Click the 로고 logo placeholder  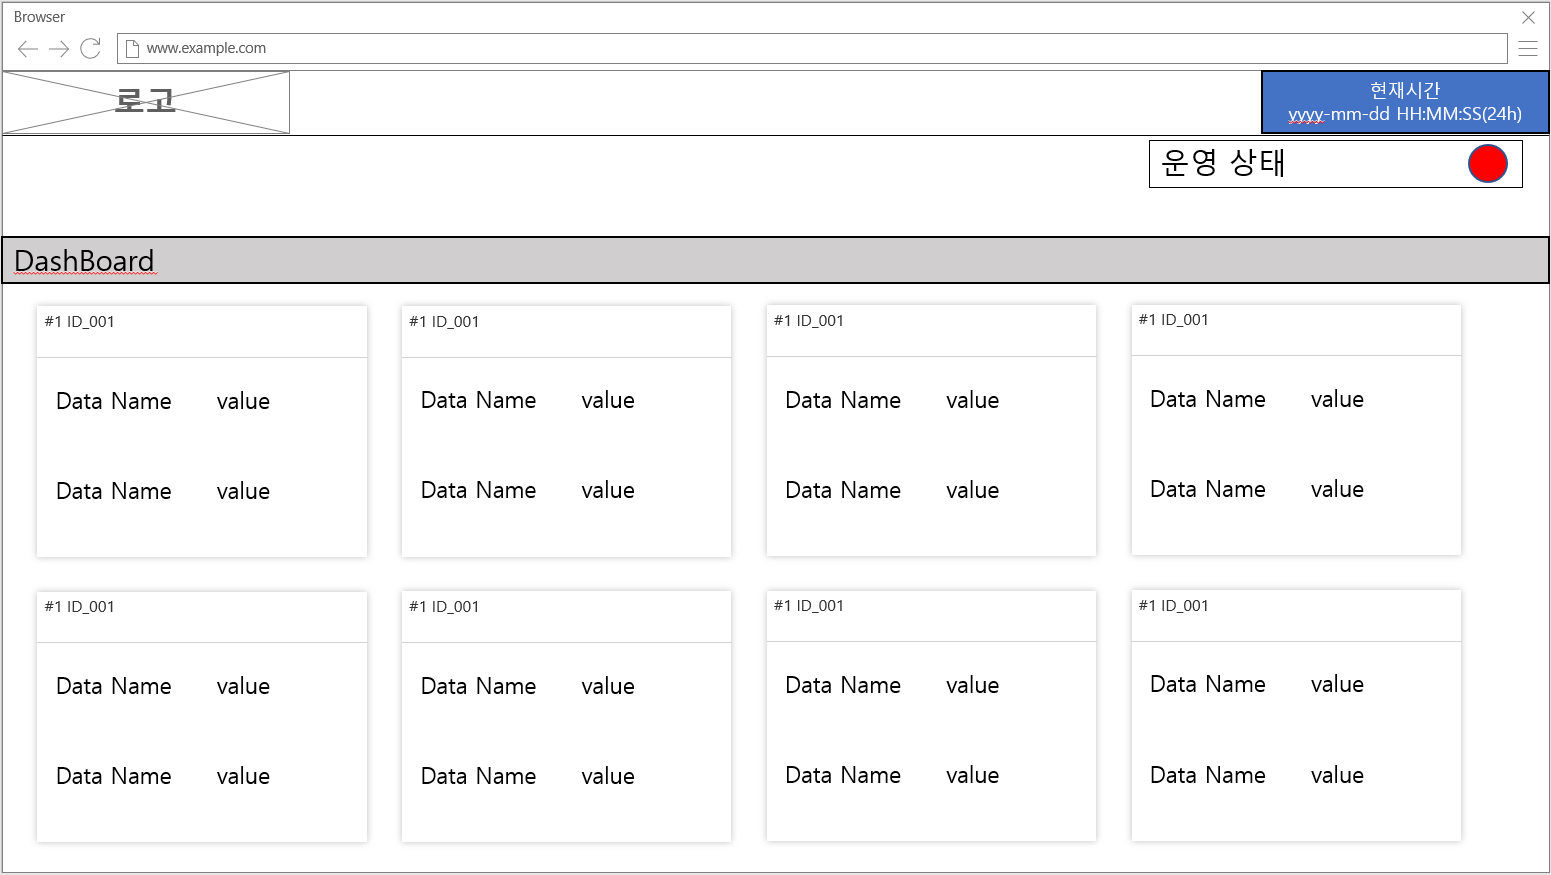tap(146, 102)
